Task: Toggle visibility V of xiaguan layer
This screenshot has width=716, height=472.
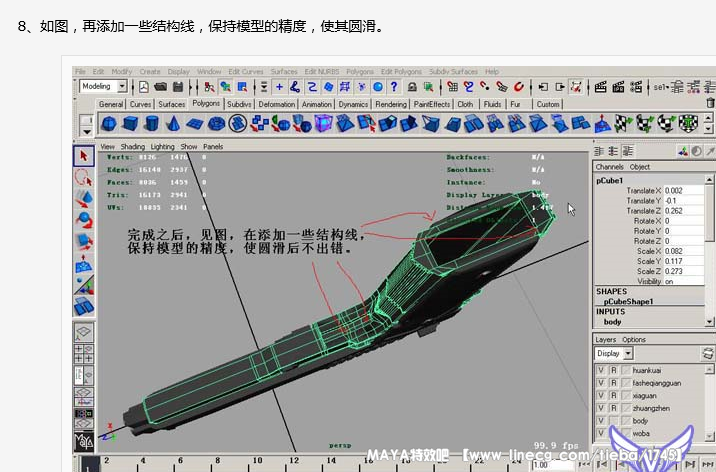Action: coord(601,396)
